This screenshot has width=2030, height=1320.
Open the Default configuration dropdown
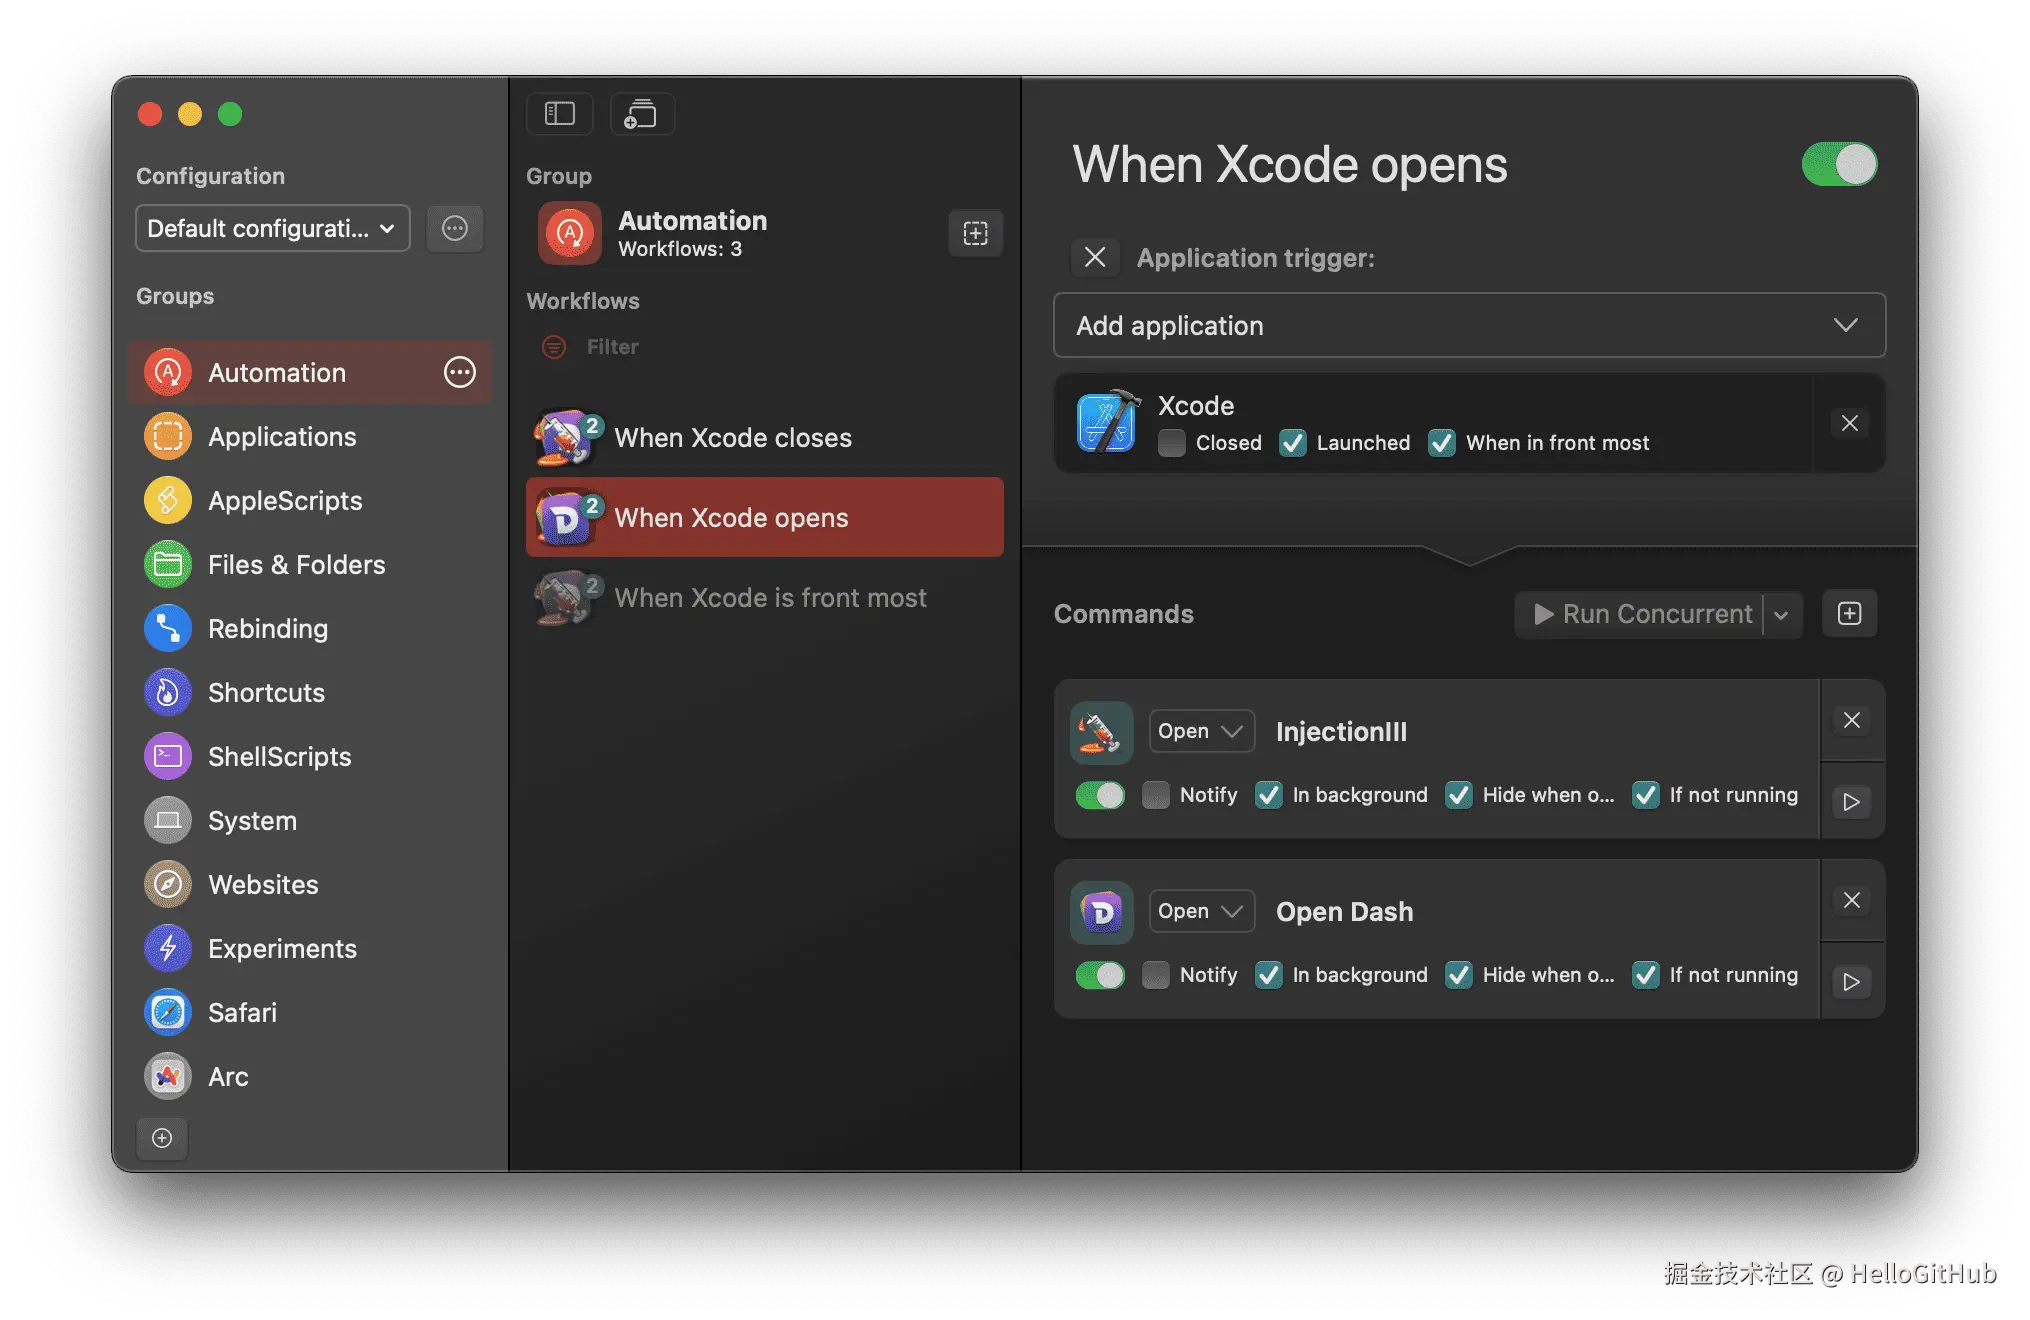(x=272, y=229)
